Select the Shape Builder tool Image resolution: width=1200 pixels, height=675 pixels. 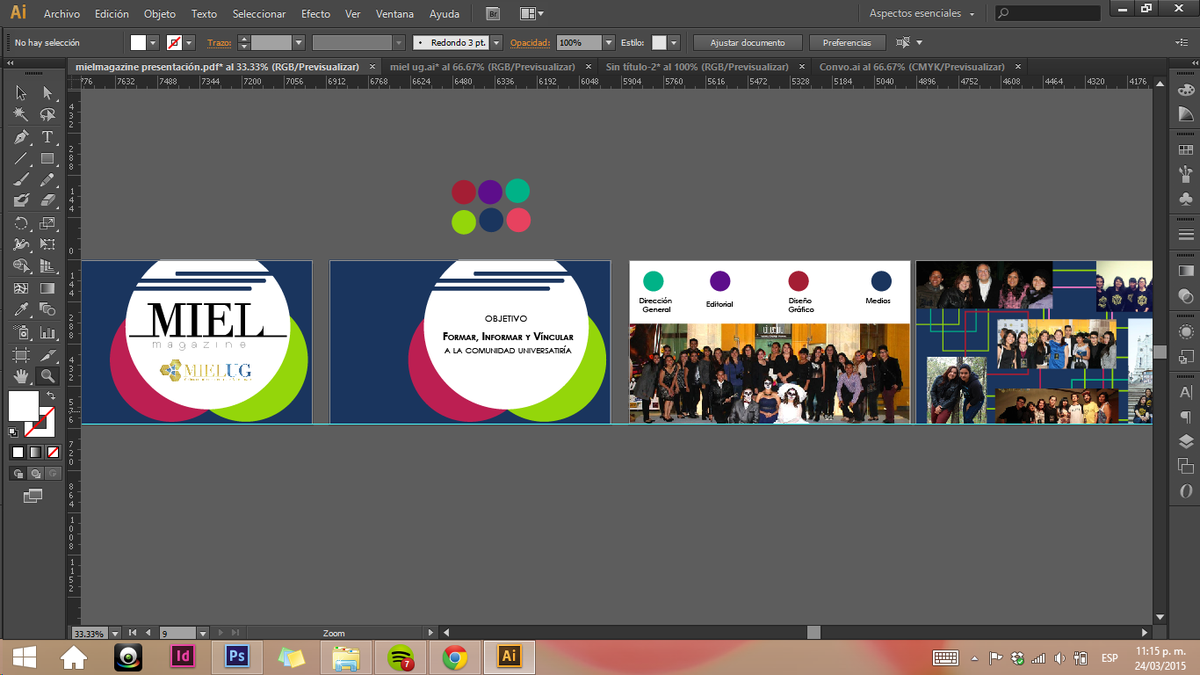pyautogui.click(x=20, y=266)
